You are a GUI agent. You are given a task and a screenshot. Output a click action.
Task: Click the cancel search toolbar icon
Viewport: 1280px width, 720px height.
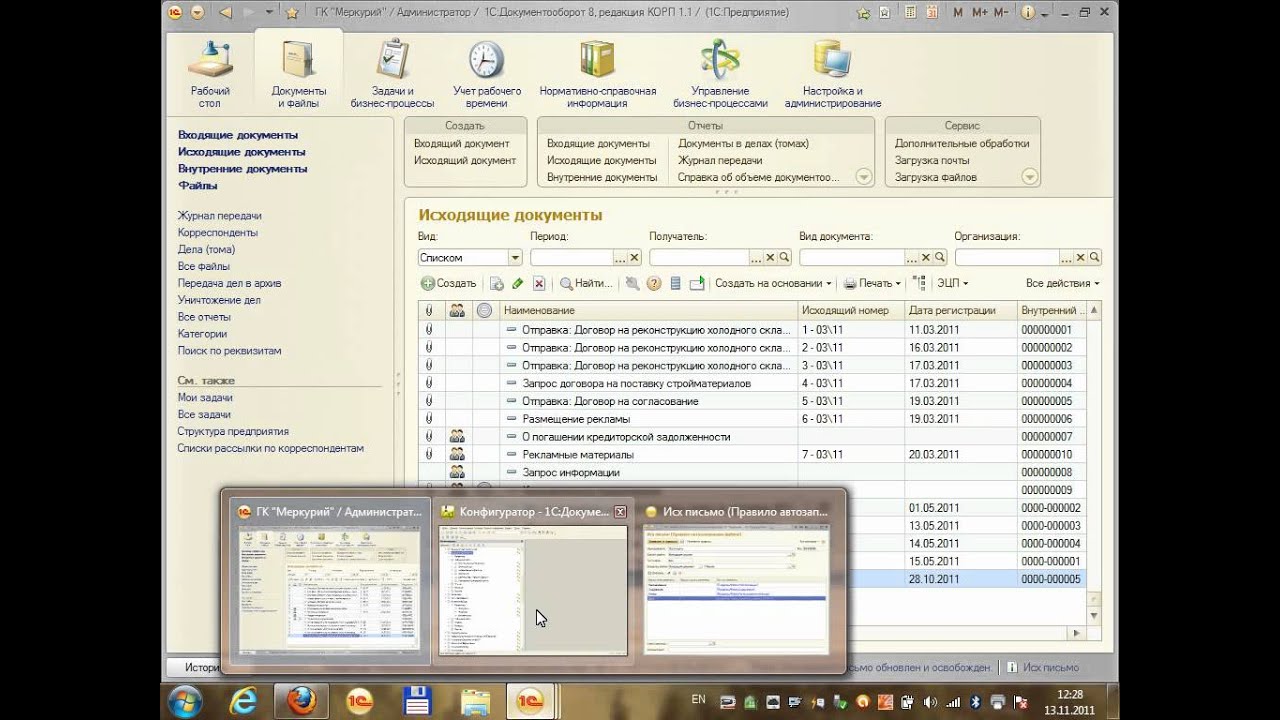pos(633,283)
